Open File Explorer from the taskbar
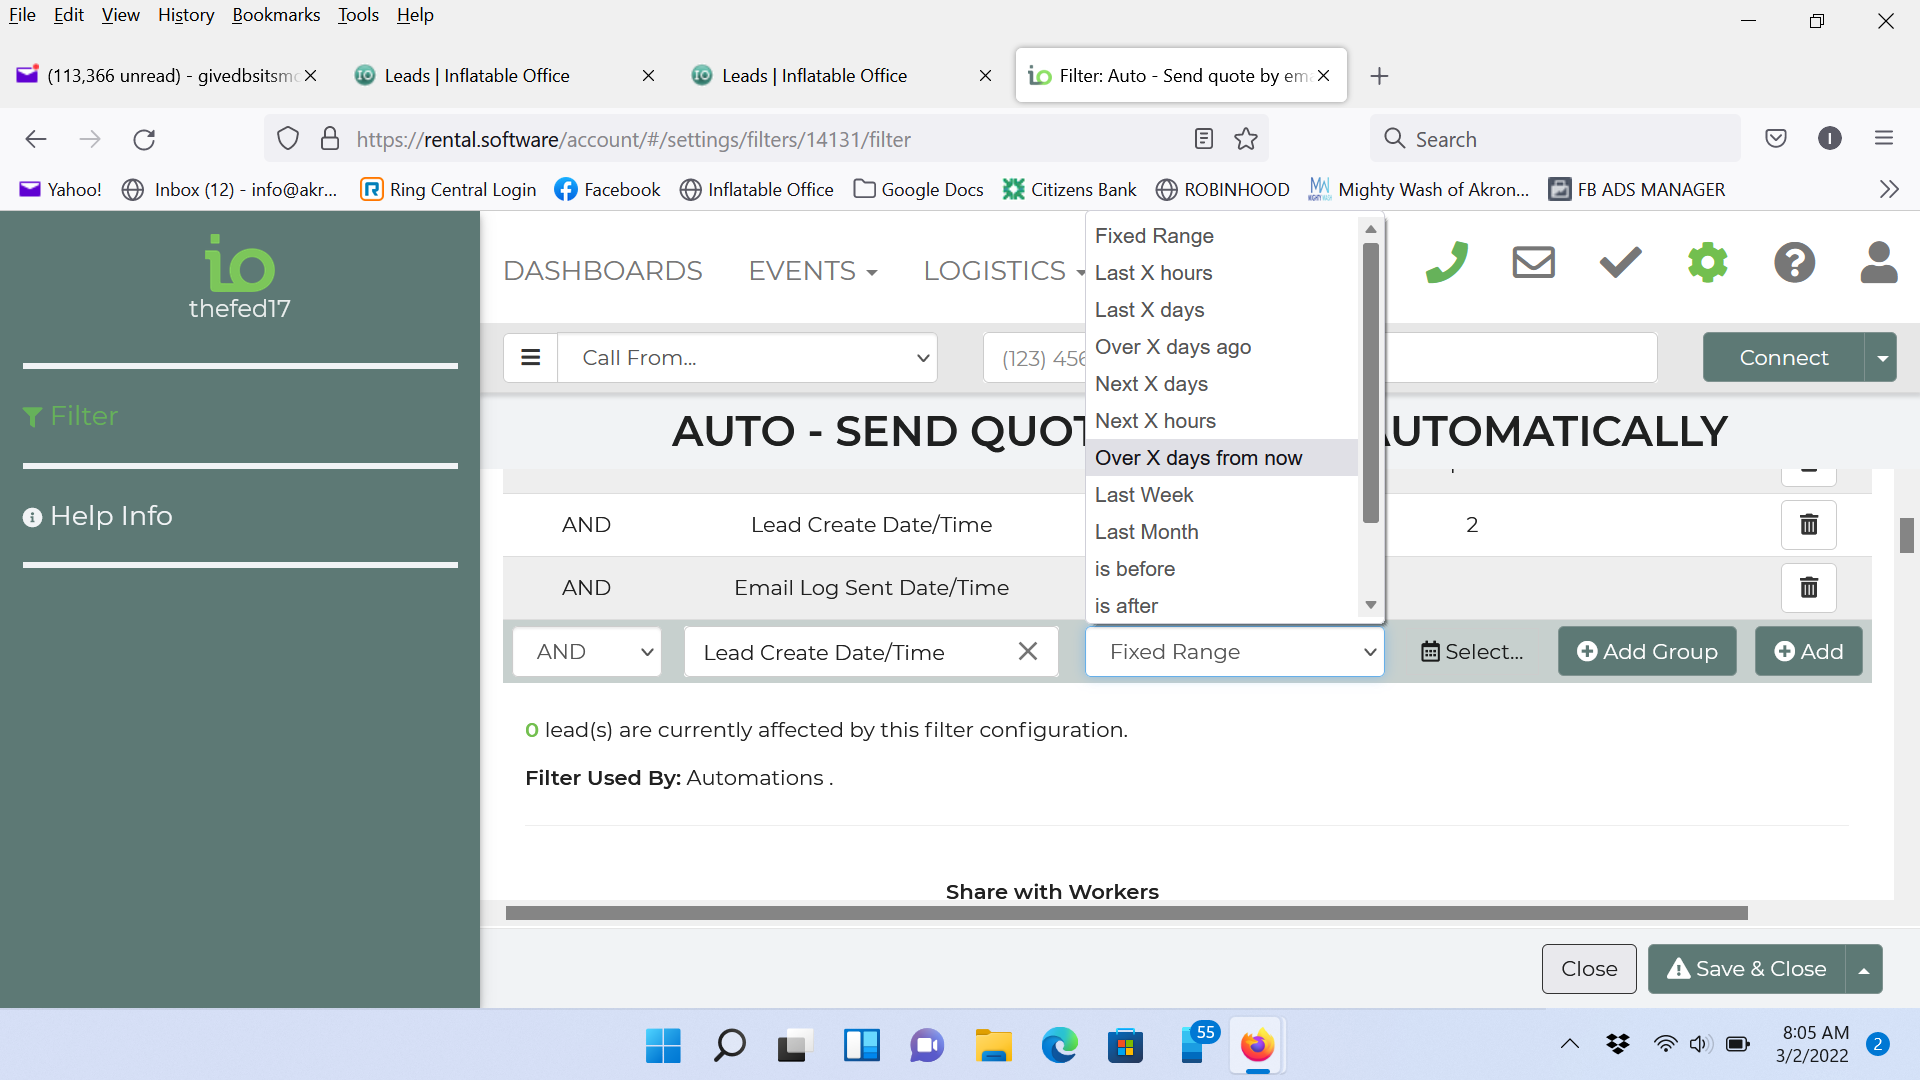Image resolution: width=1920 pixels, height=1080 pixels. pos(993,1046)
